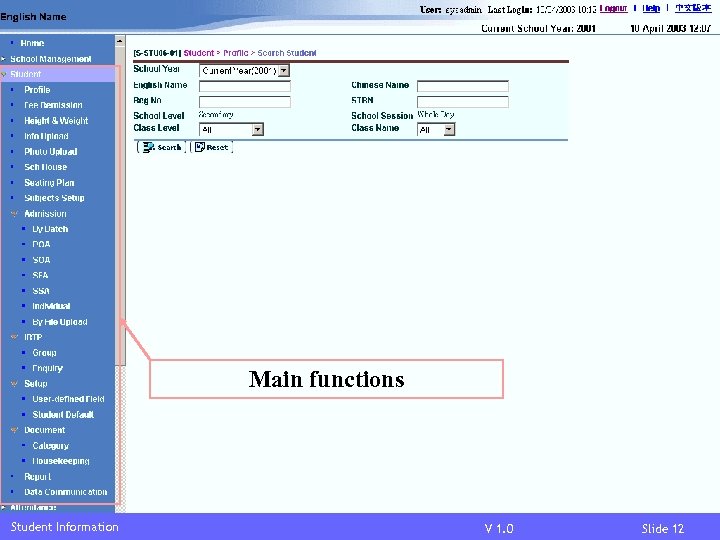Select Individual under Admission
The width and height of the screenshot is (720, 540).
(x=51, y=306)
